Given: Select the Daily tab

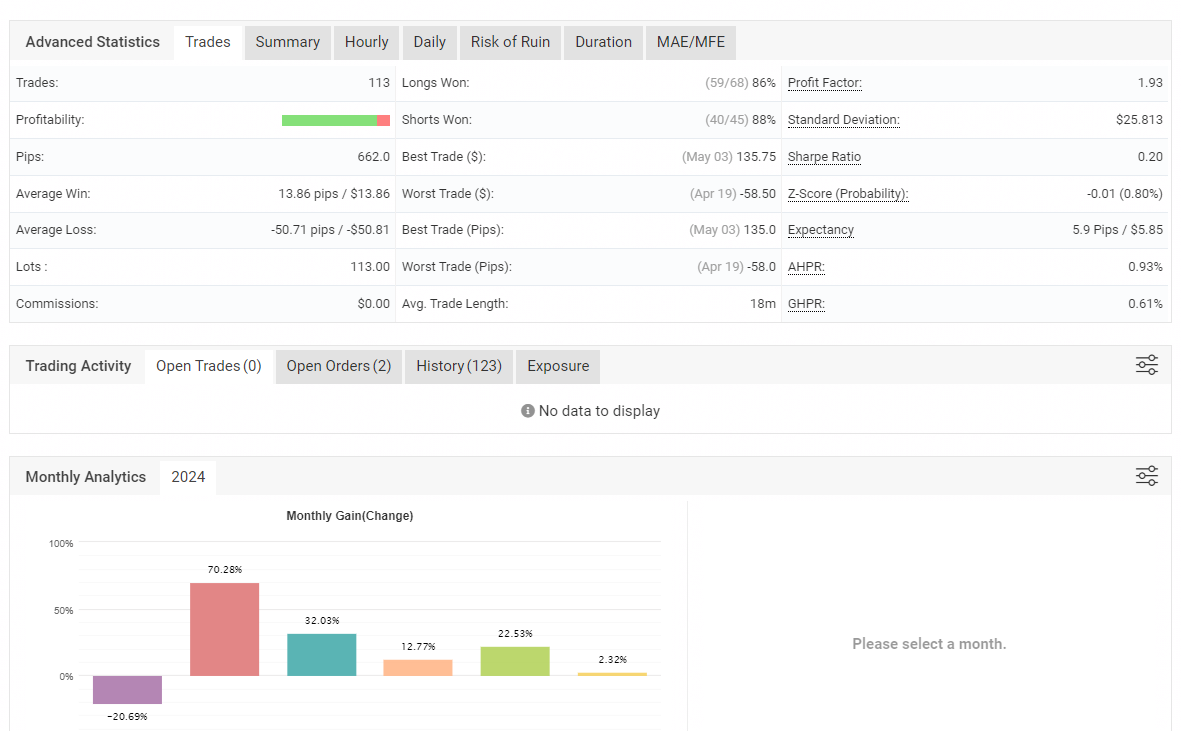Looking at the screenshot, I should (429, 42).
